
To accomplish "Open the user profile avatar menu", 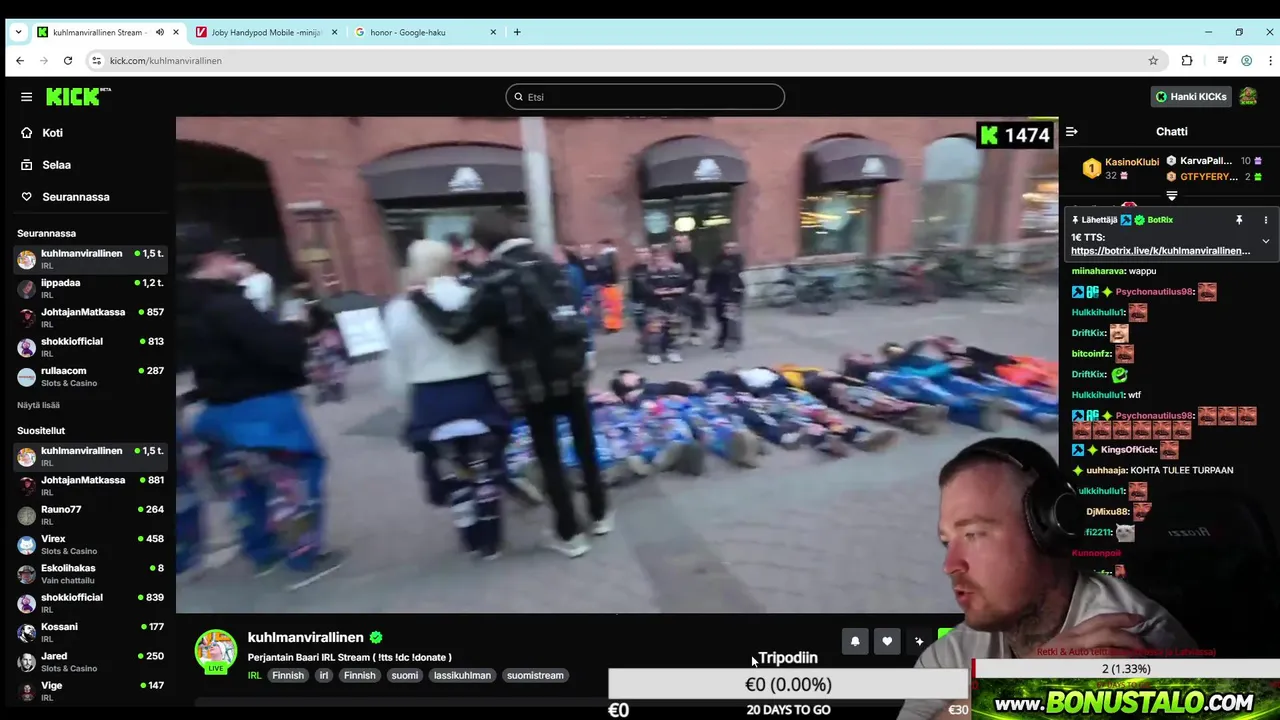I will (x=1248, y=97).
